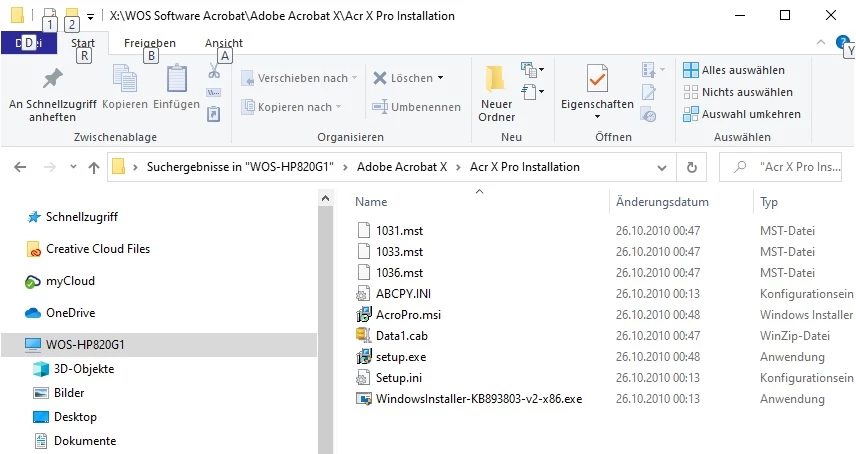Click the history icon in Öffnen group
The width and height of the screenshot is (856, 454).
pos(649,115)
